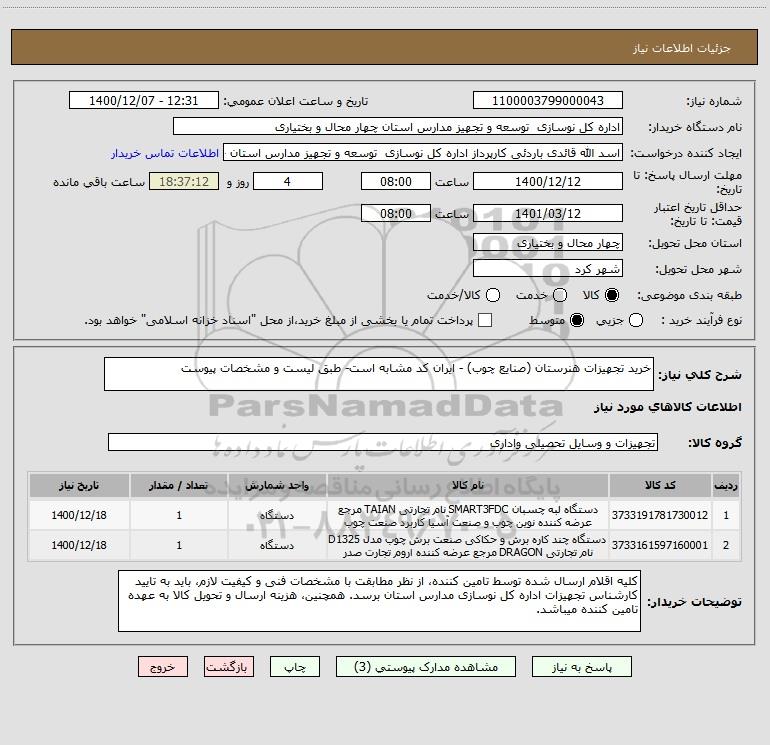The image size is (770, 745).
Task: Click the تاریخ نیاز column header
Action: 79,486
